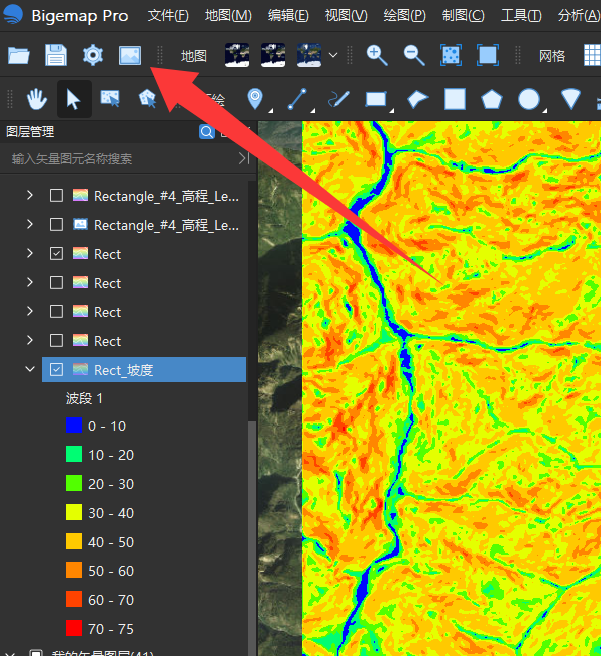The width and height of the screenshot is (601, 656).
Task: Open the 绘图(P) menu
Action: point(404,16)
